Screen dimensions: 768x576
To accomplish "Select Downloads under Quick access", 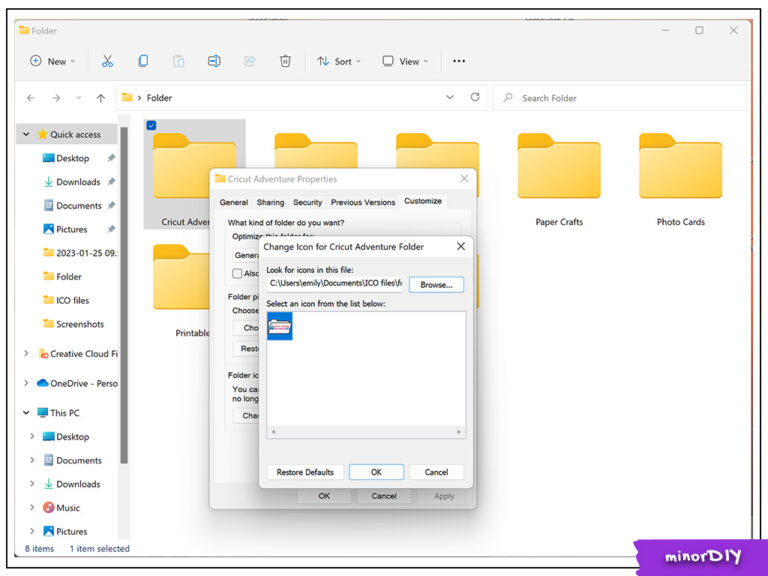I will pos(78,182).
